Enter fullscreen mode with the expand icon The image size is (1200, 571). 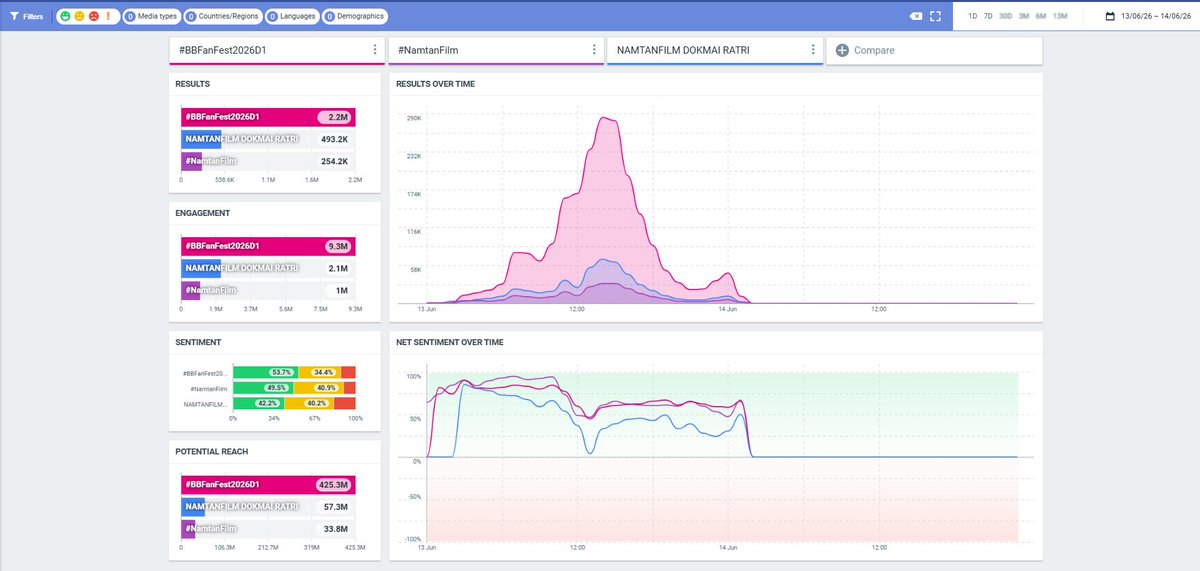pyautogui.click(x=936, y=16)
